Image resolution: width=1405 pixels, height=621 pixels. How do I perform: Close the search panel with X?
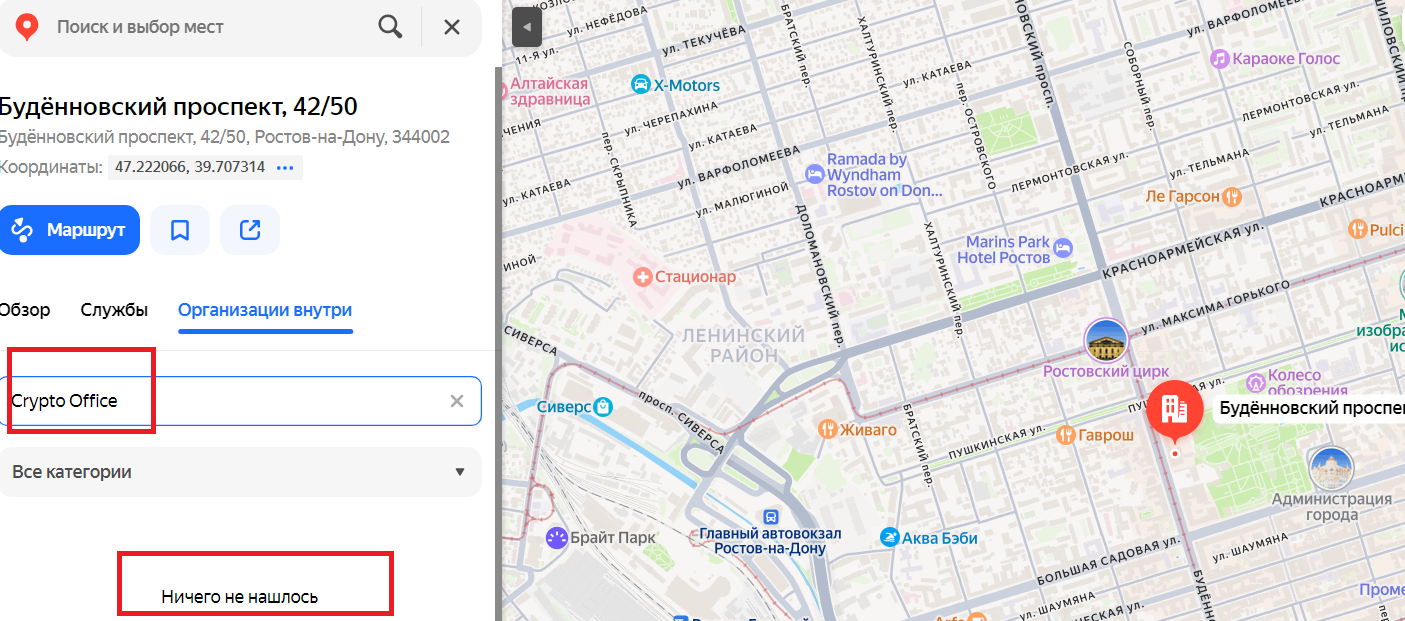(452, 27)
